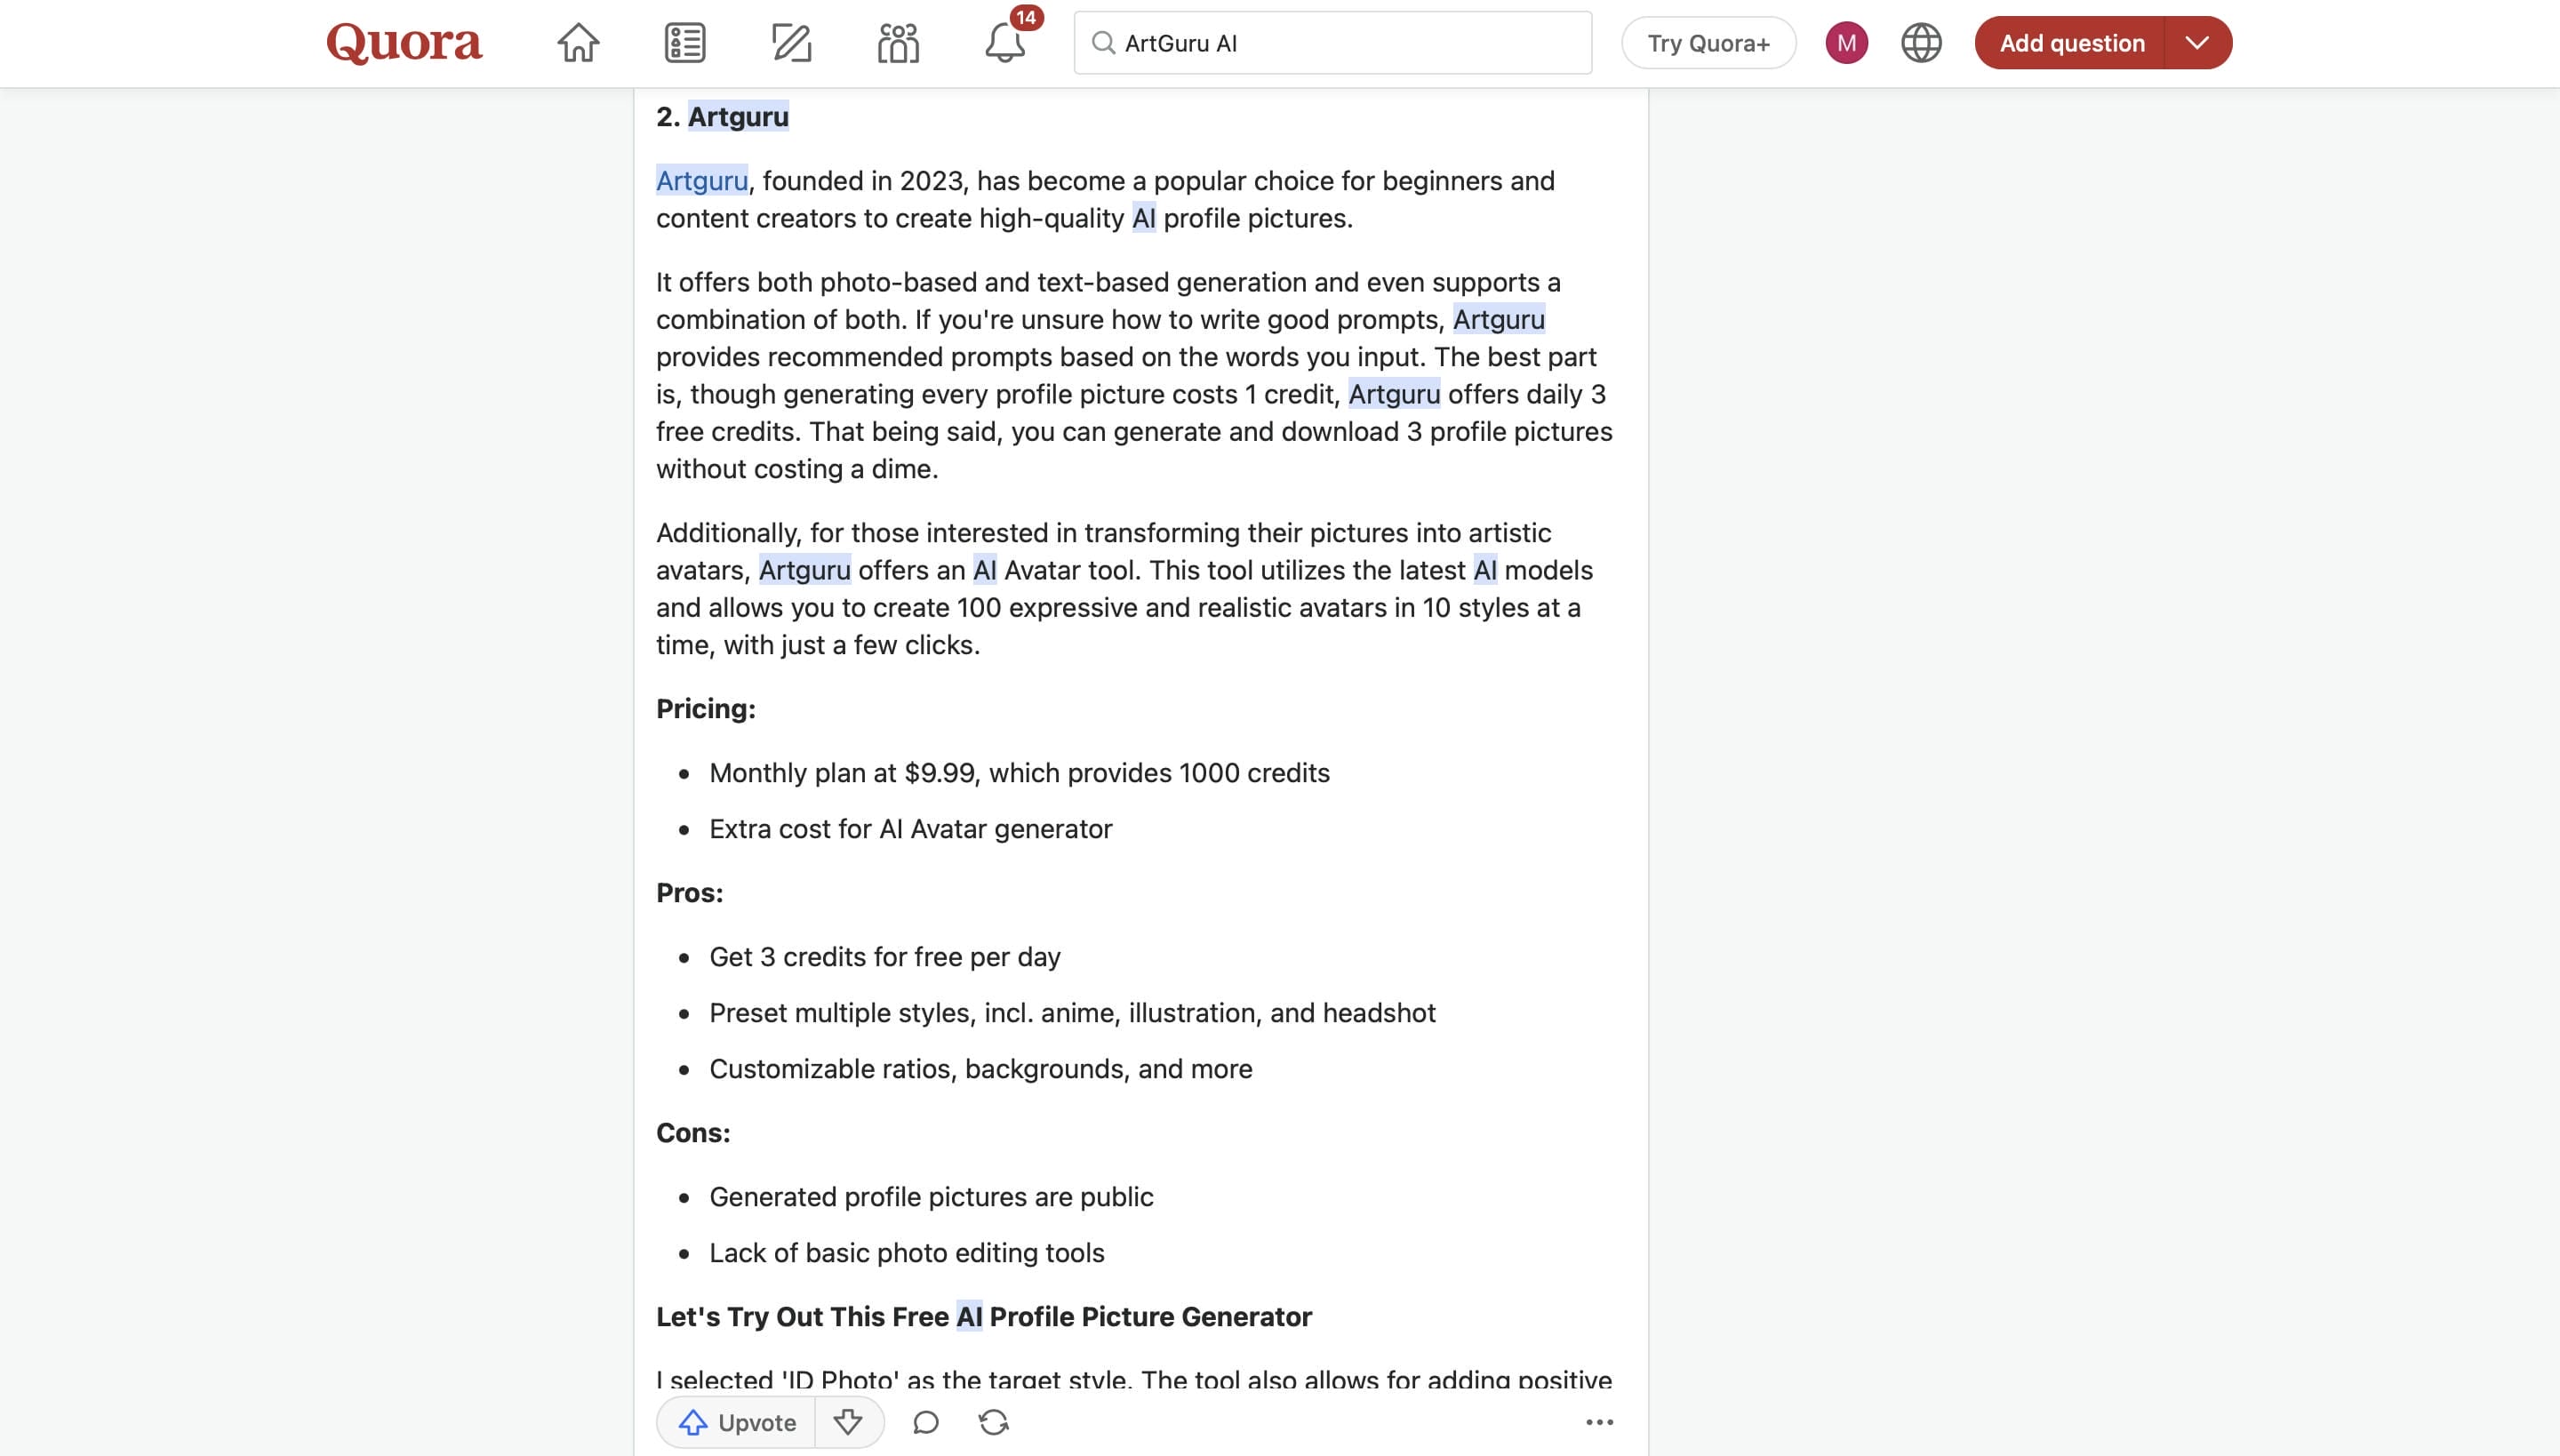Viewport: 2560px width, 1456px height.
Task: Open the M profile avatar menu
Action: (x=1846, y=43)
